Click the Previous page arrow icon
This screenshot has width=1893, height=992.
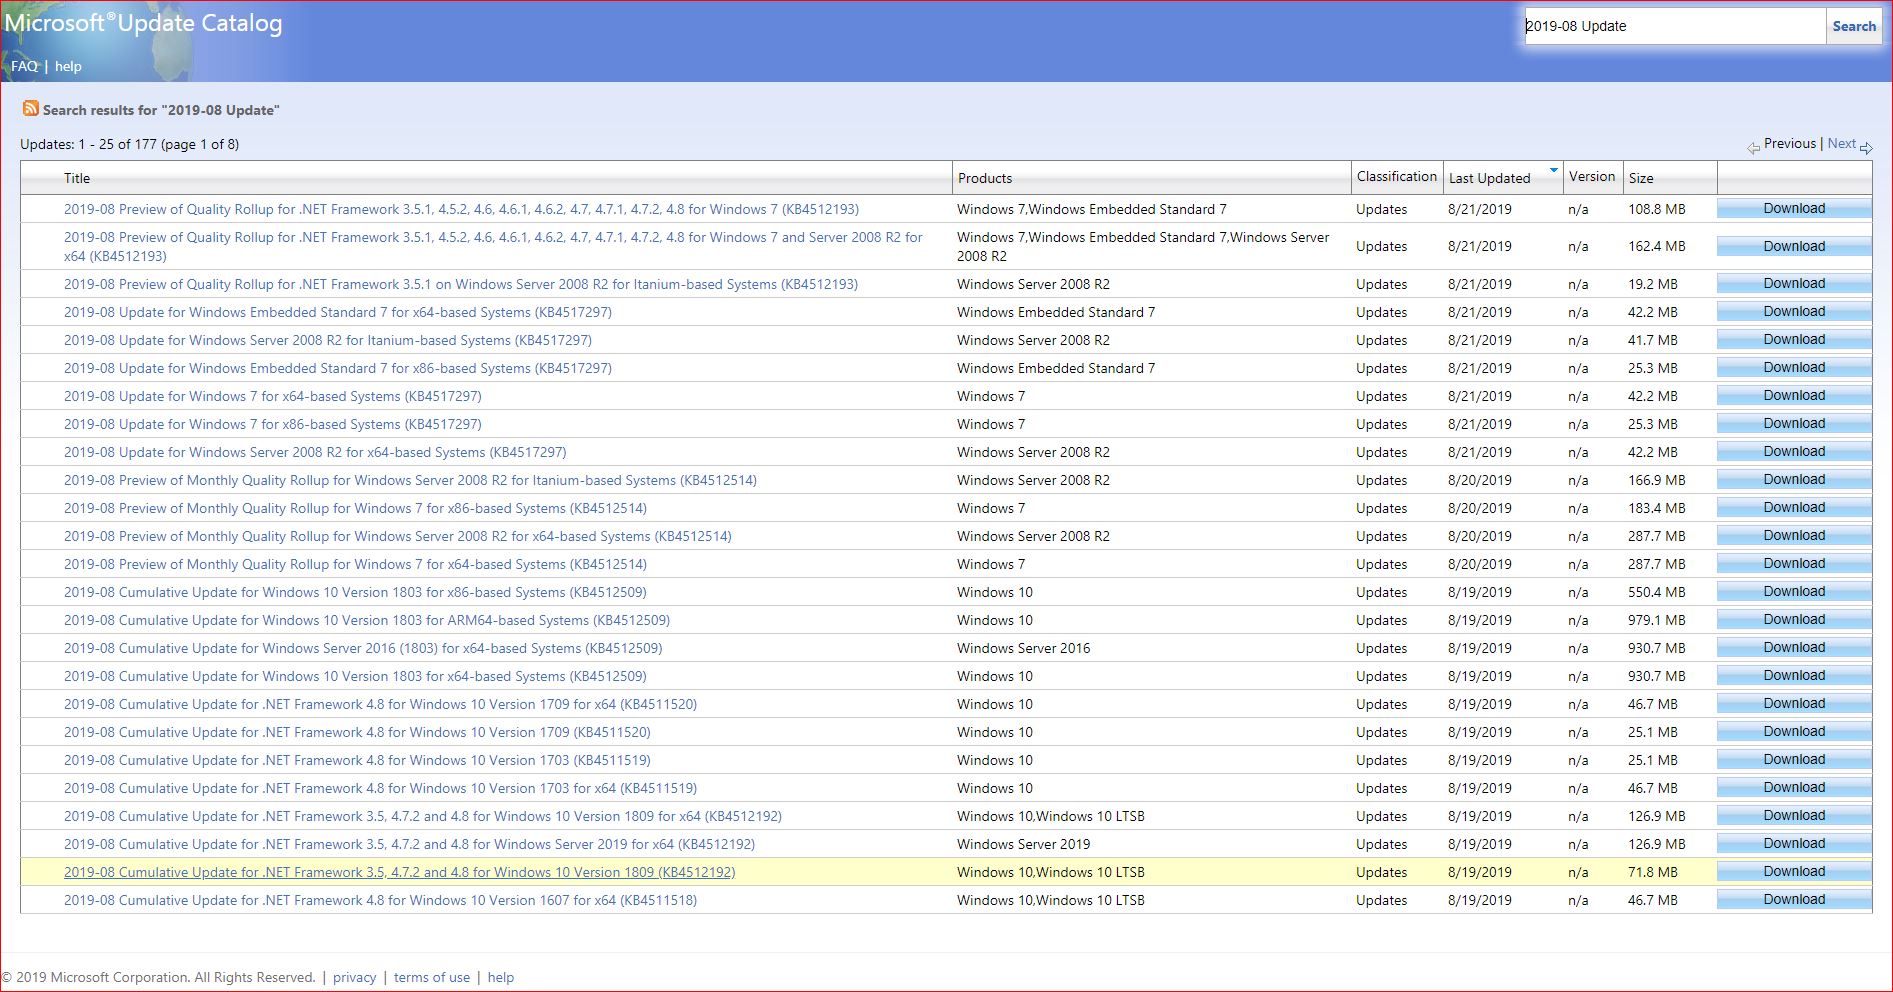tap(1754, 148)
